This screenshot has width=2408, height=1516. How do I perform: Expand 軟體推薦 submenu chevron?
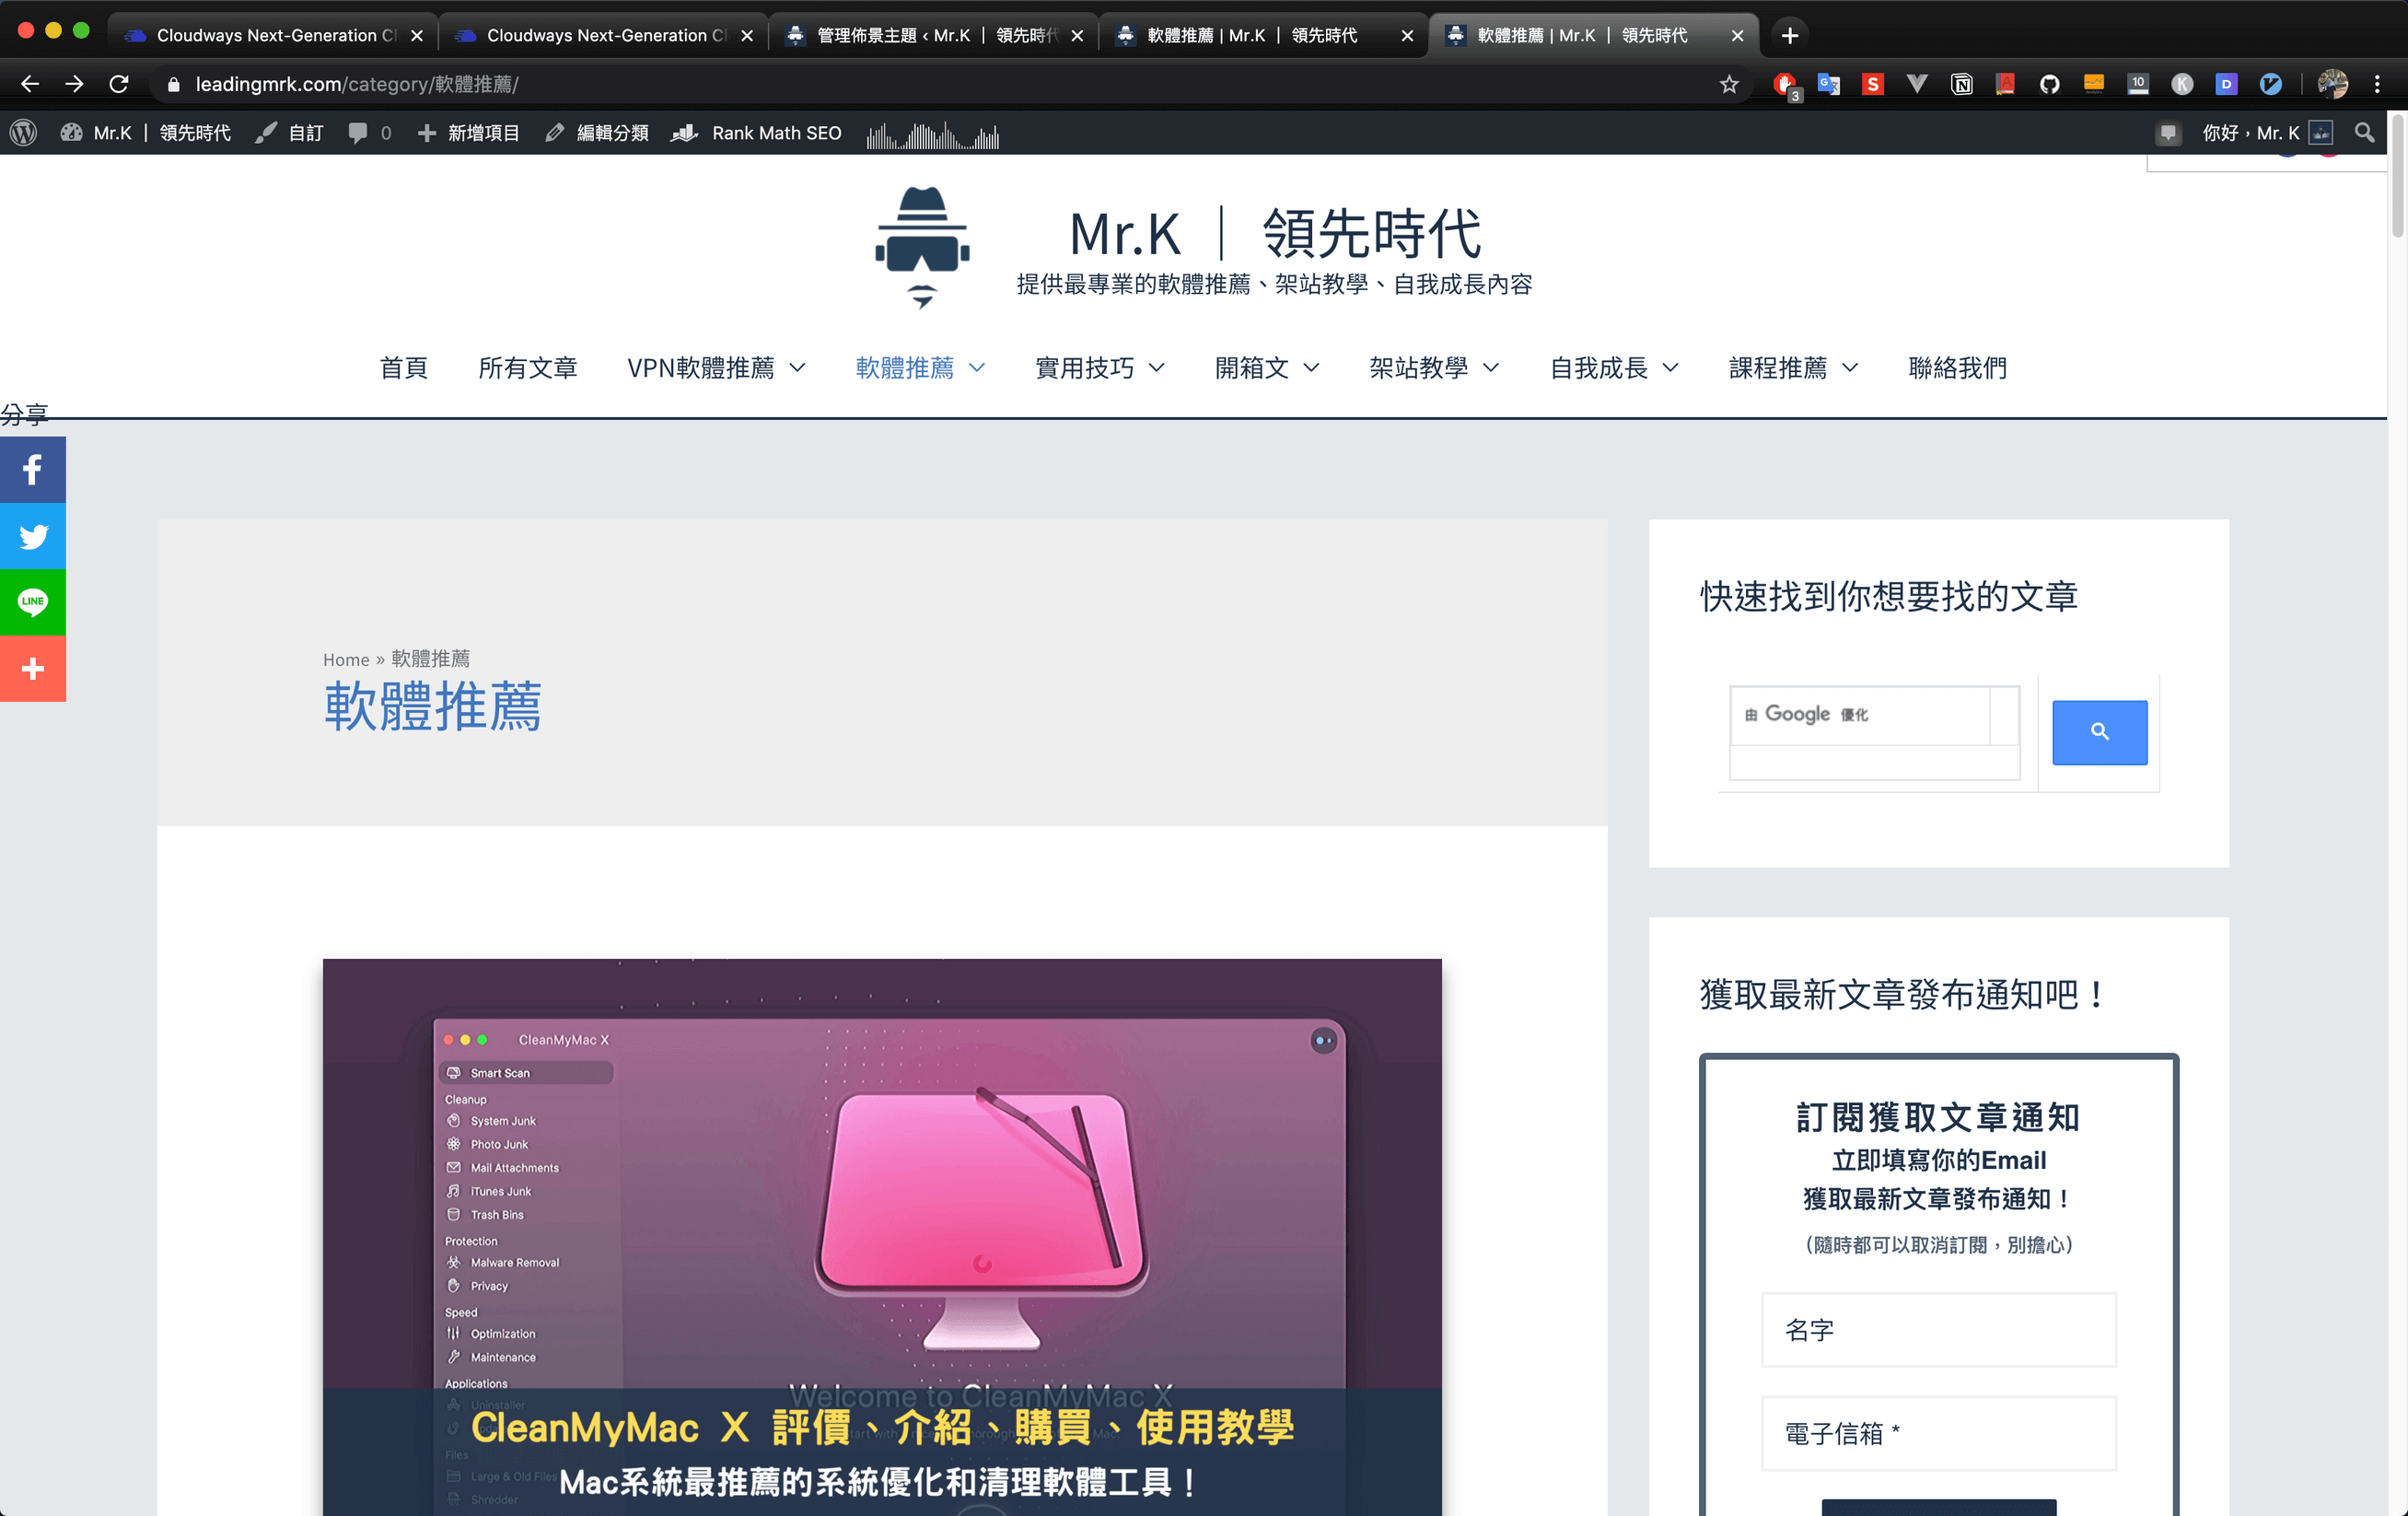(x=977, y=368)
